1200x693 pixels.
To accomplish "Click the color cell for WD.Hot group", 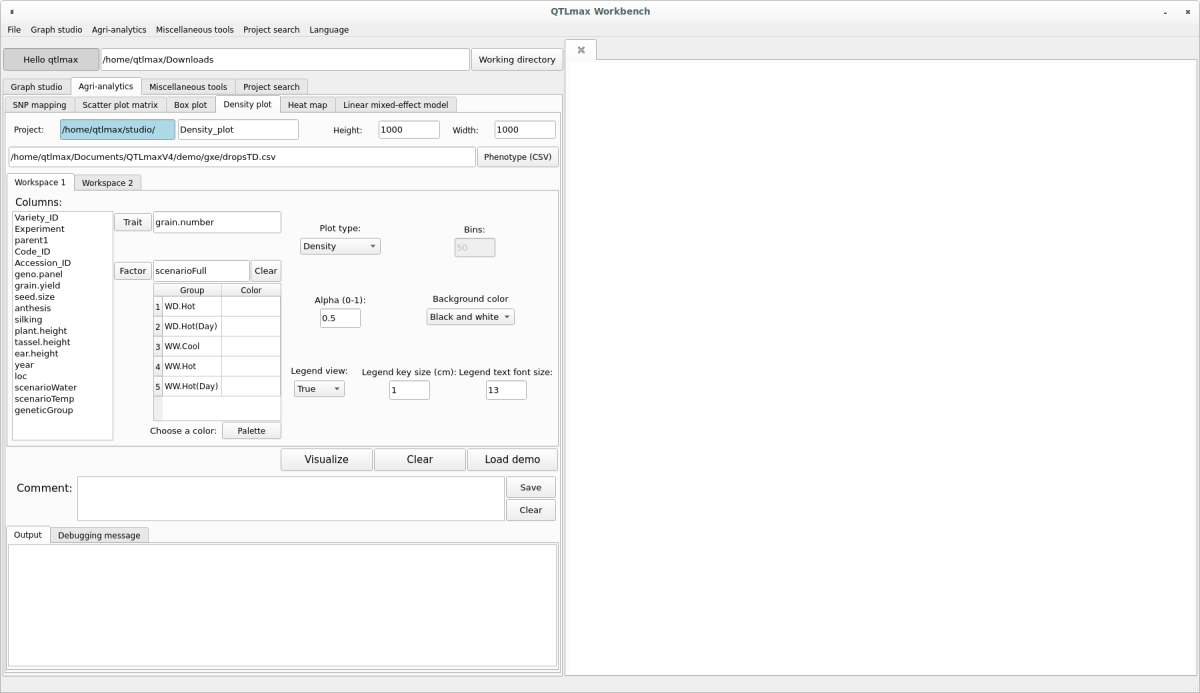I will coord(250,307).
